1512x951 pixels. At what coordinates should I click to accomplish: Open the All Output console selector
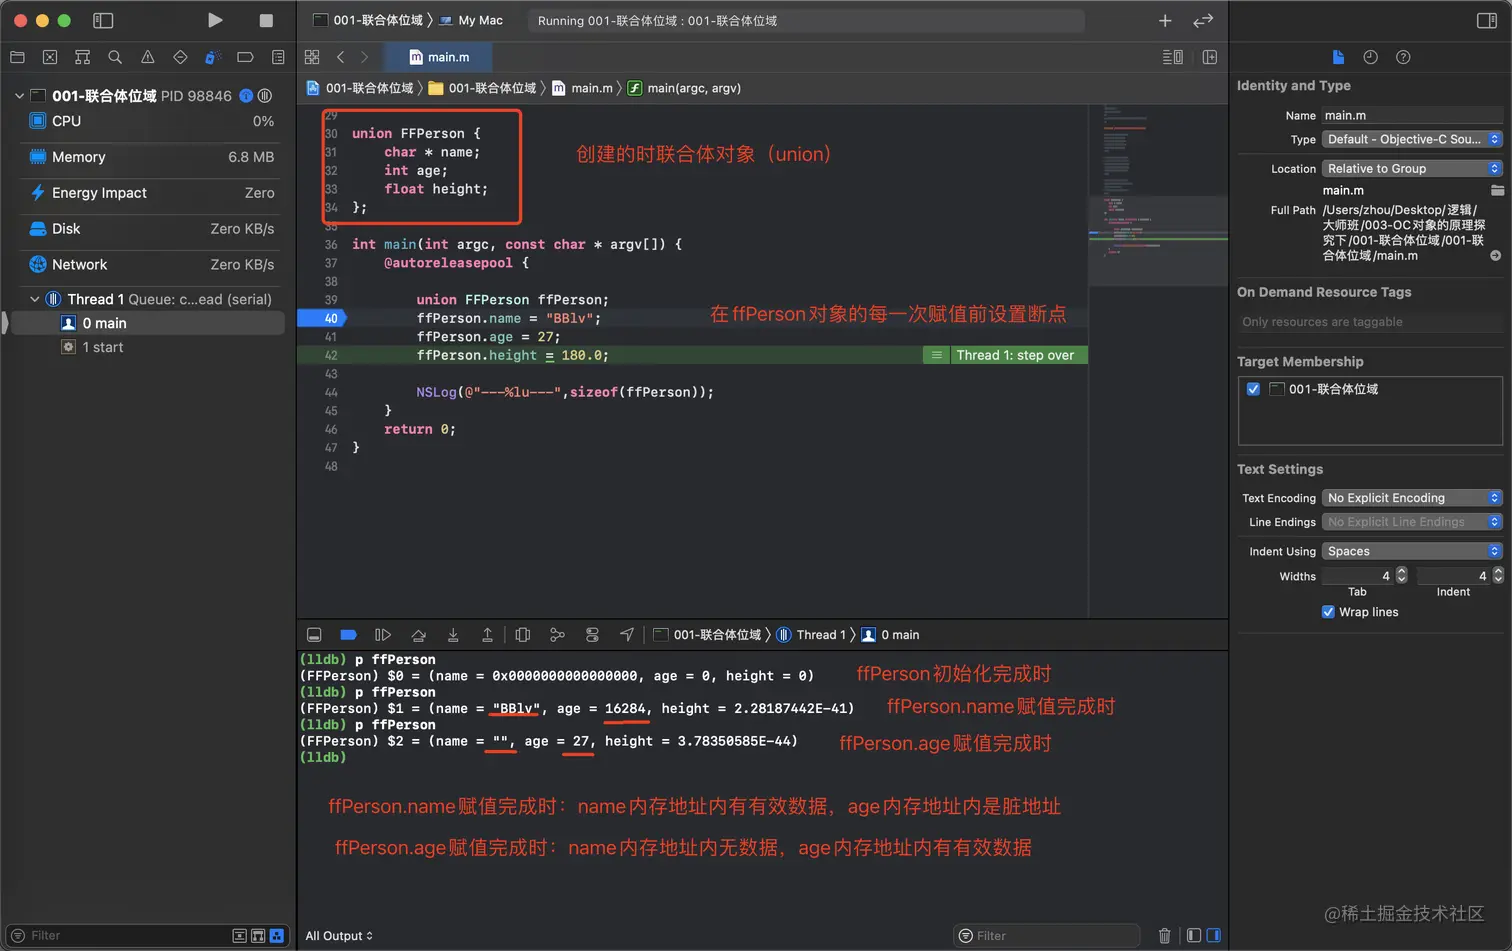[x=339, y=936]
